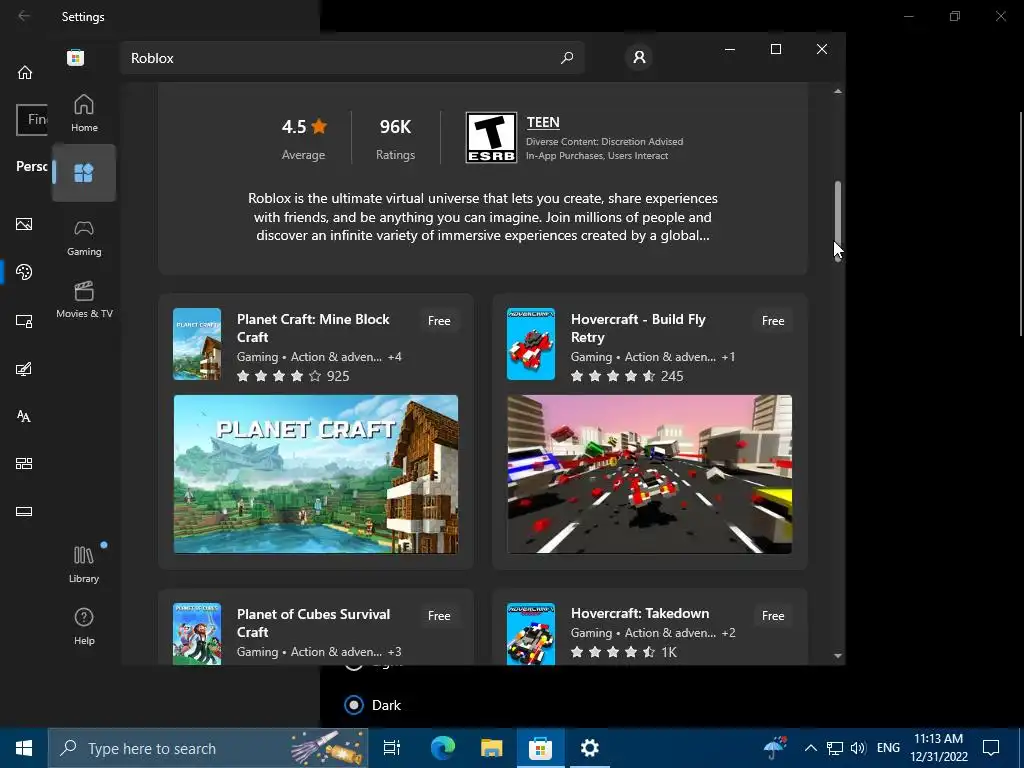Open Lock screen icon in Settings sidebar
The image size is (1024, 768).
[x=24, y=321]
